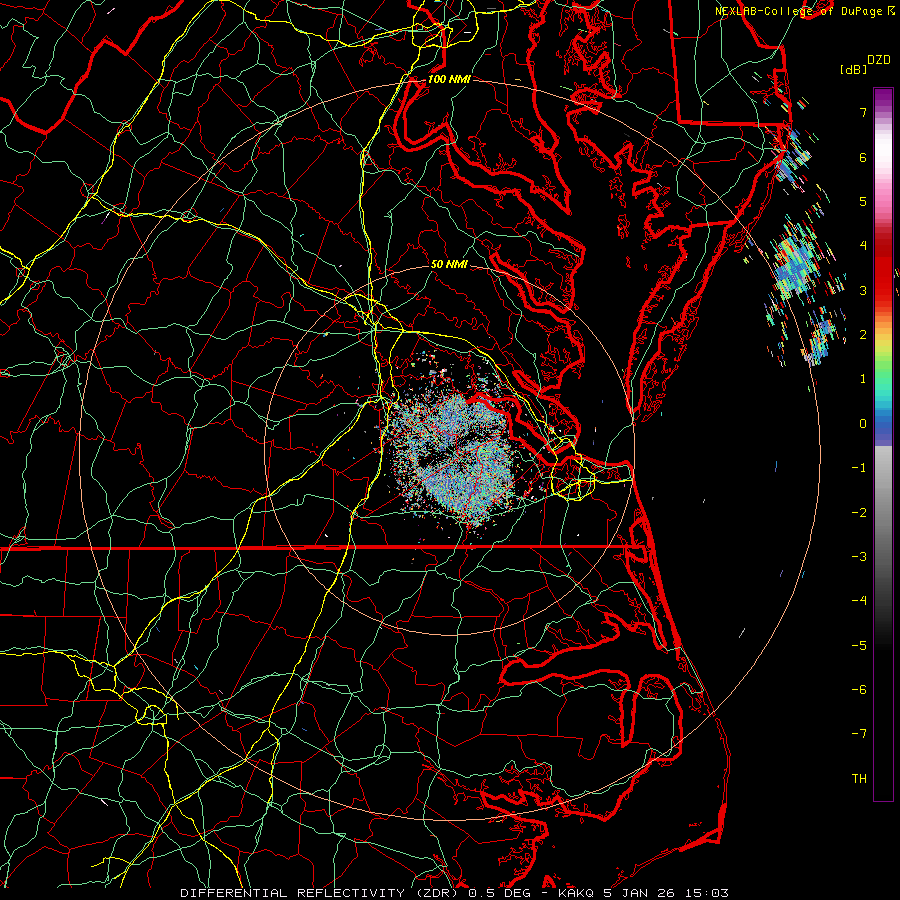Click the '6' value on color scale

[x=863, y=157]
